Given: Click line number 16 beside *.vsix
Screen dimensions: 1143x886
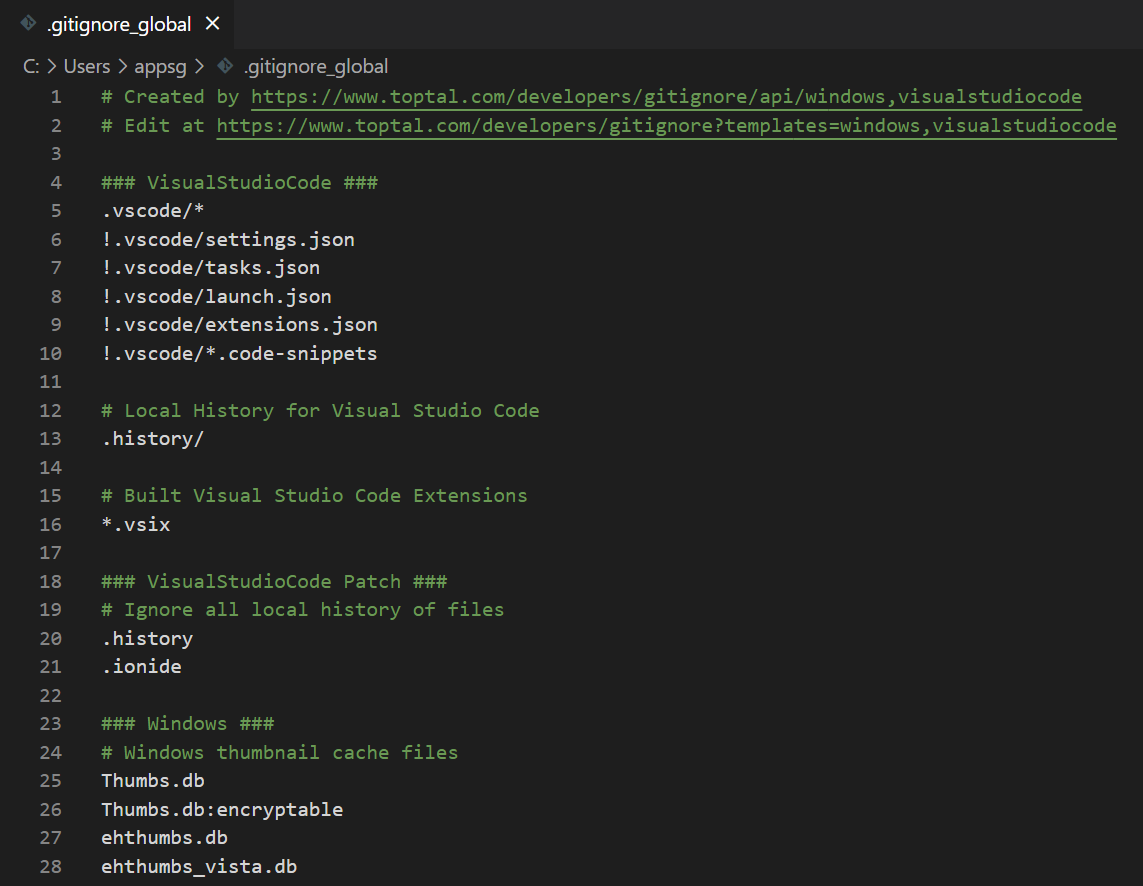Looking at the screenshot, I should (x=50, y=524).
